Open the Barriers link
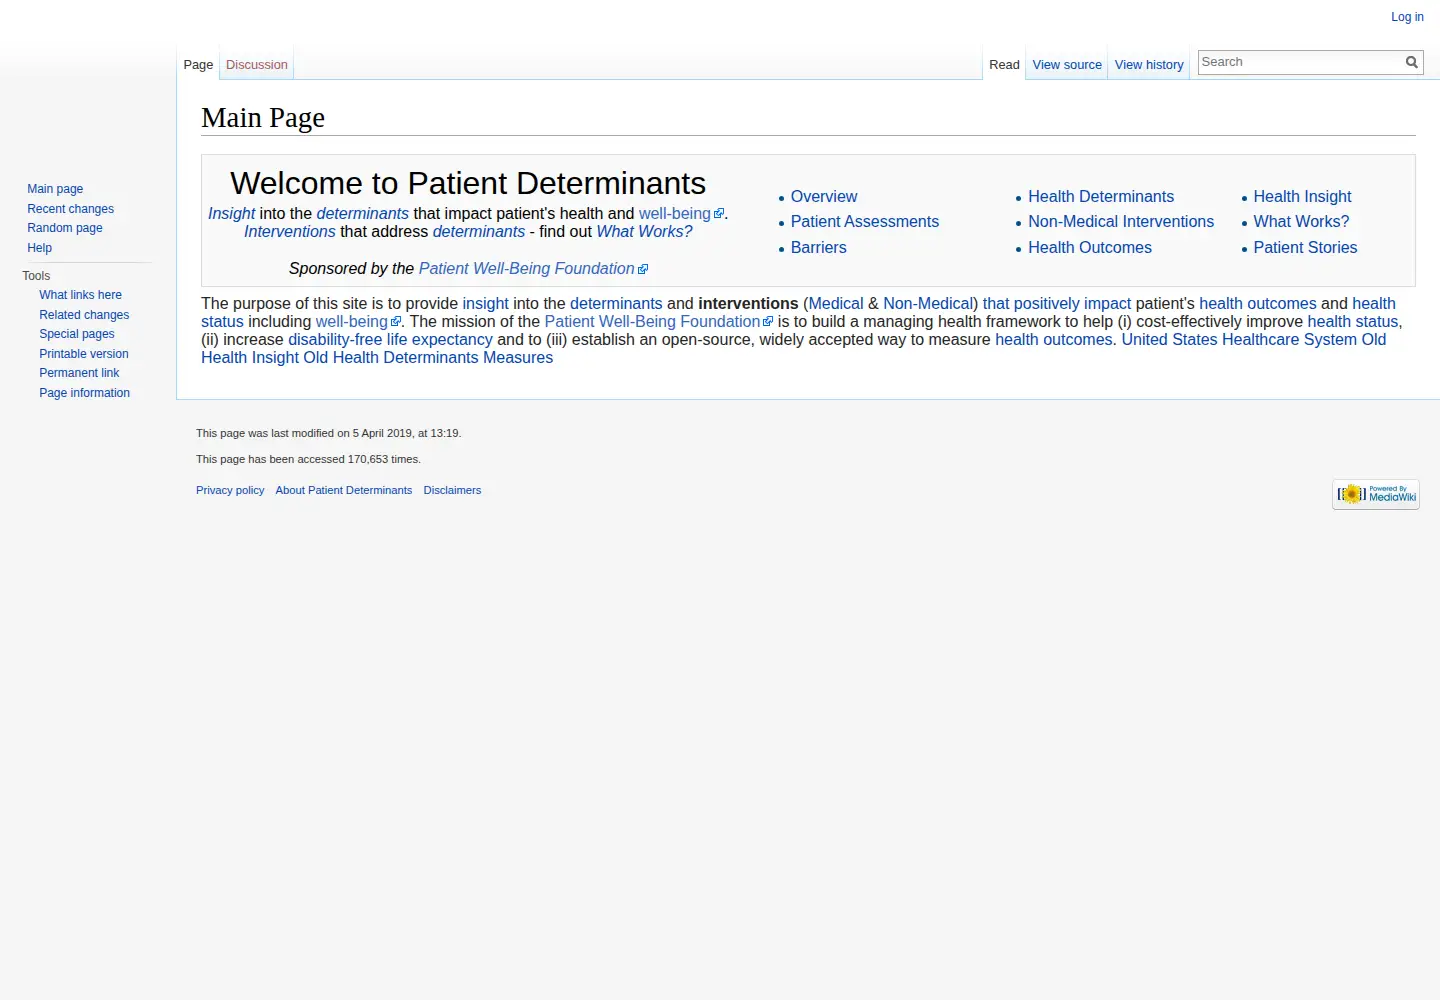1440x1000 pixels. coord(819,248)
